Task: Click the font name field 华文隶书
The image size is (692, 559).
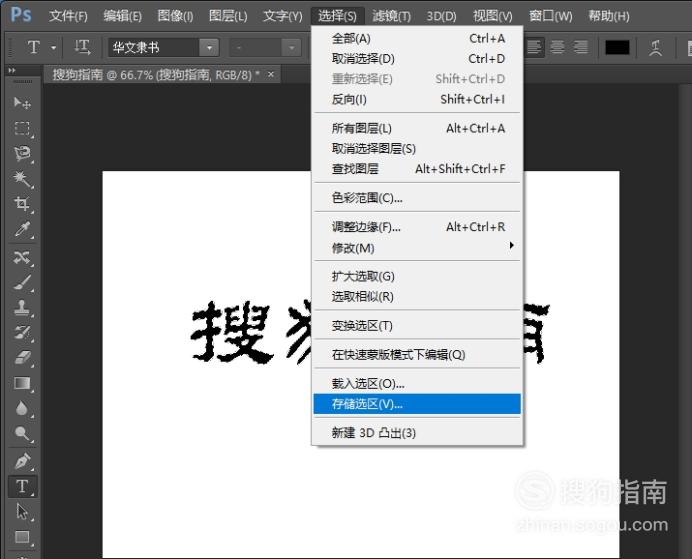Action: pos(154,47)
